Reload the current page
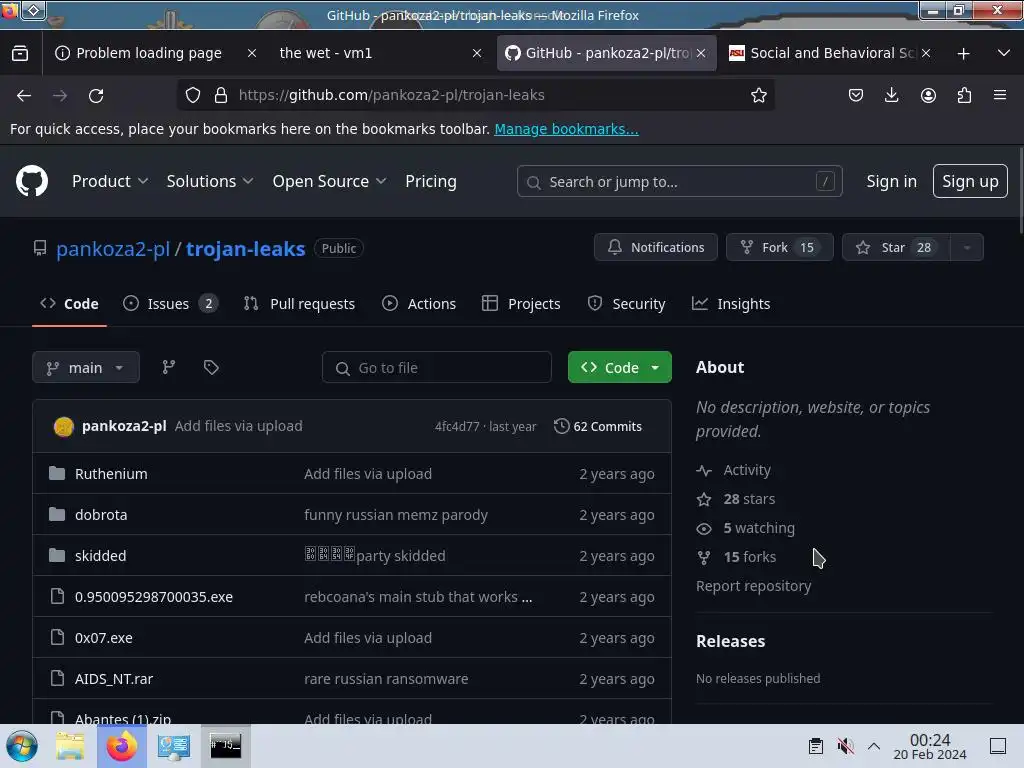 click(x=96, y=95)
